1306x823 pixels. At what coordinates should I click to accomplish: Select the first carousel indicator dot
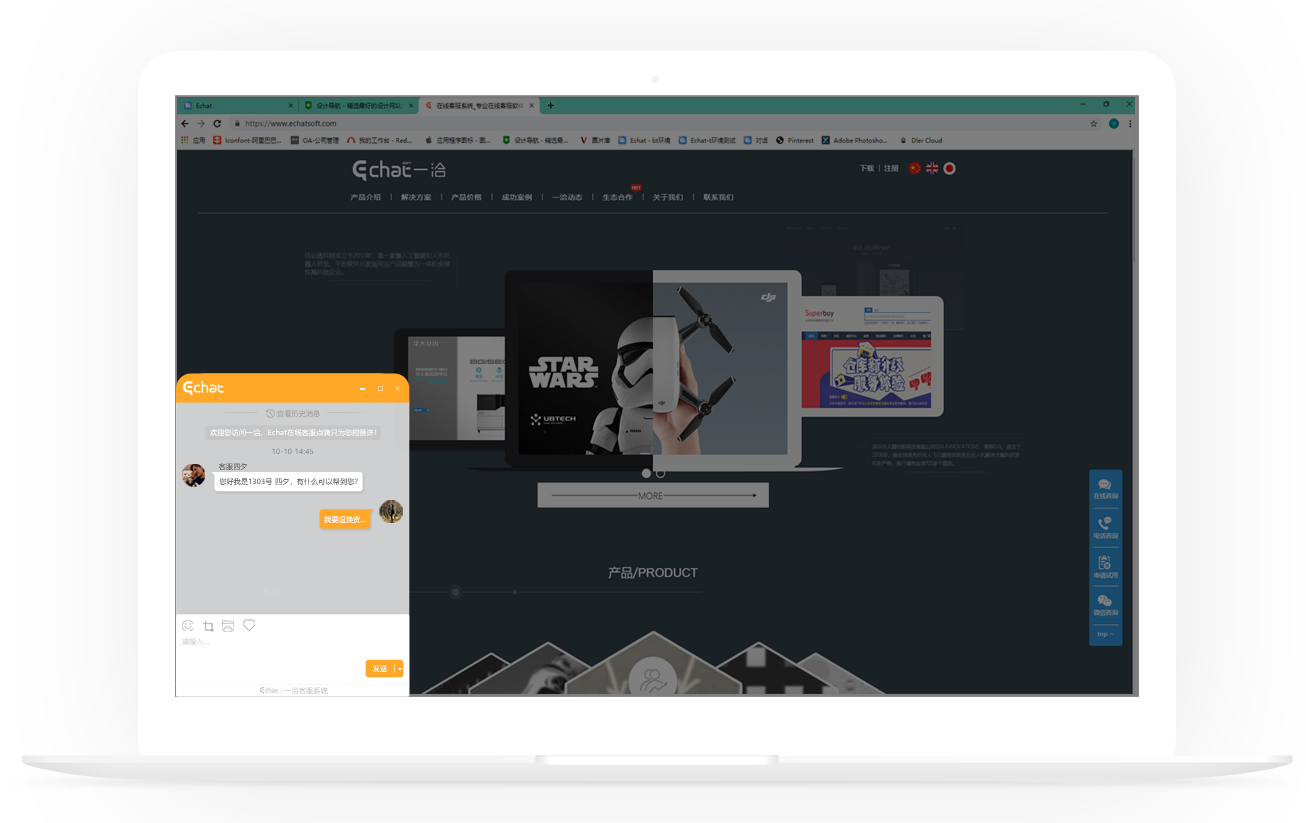tap(647, 473)
